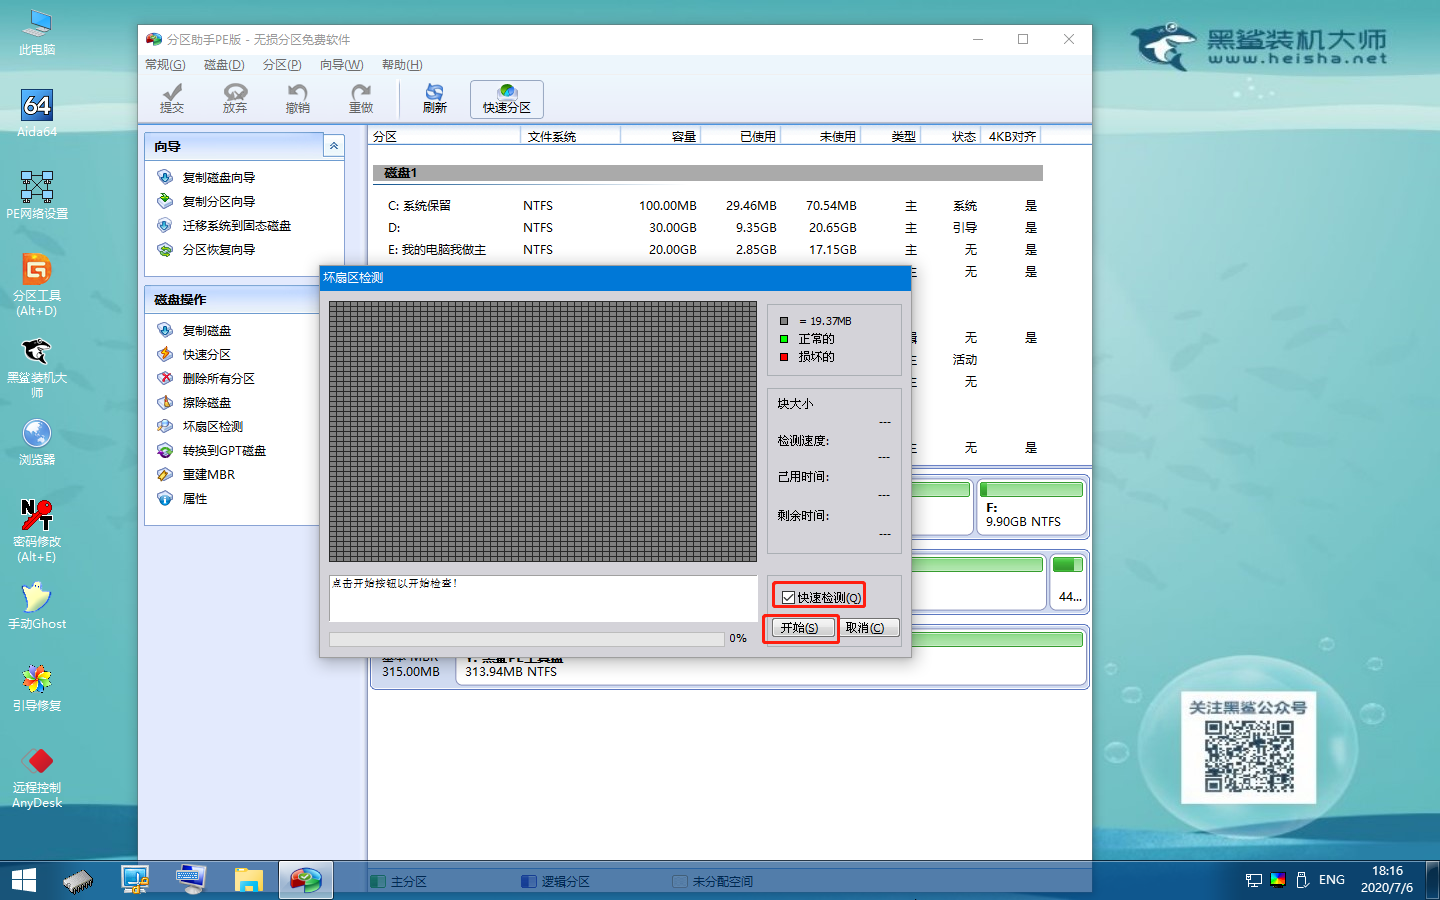
Task: Click the ENG language indicator
Action: (1331, 880)
